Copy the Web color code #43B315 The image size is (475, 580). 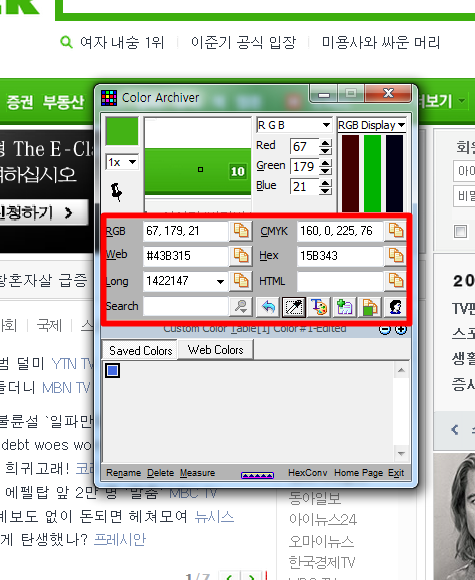[x=240, y=256]
